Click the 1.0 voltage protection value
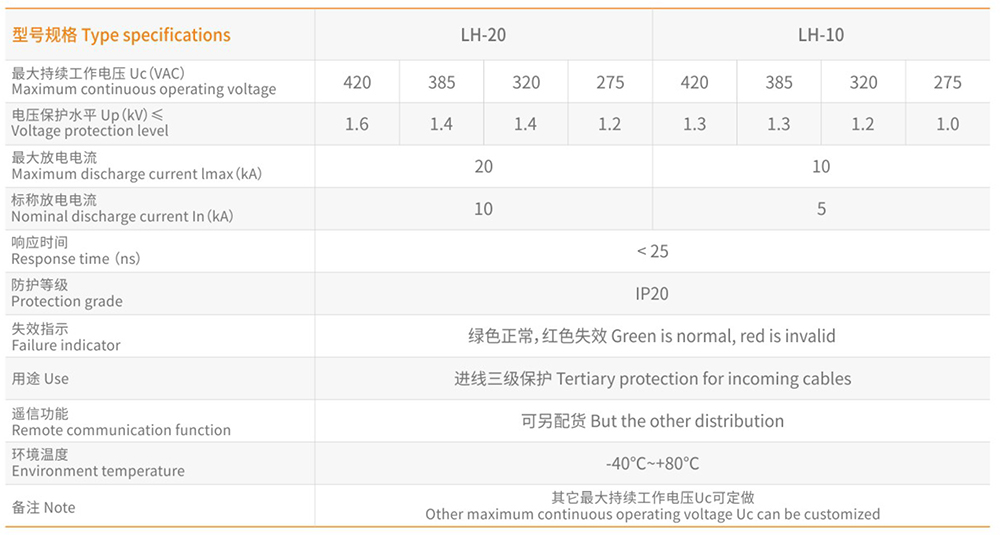The width and height of the screenshot is (1000, 537). [947, 124]
